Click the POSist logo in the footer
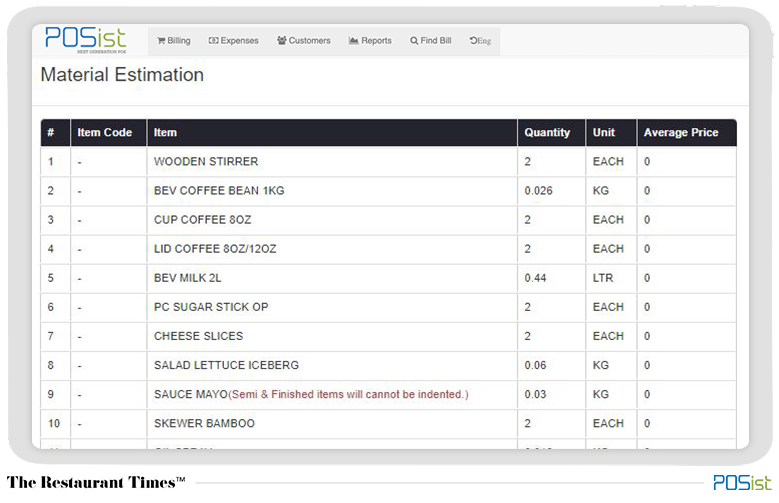This screenshot has width=779, height=503. tap(742, 483)
